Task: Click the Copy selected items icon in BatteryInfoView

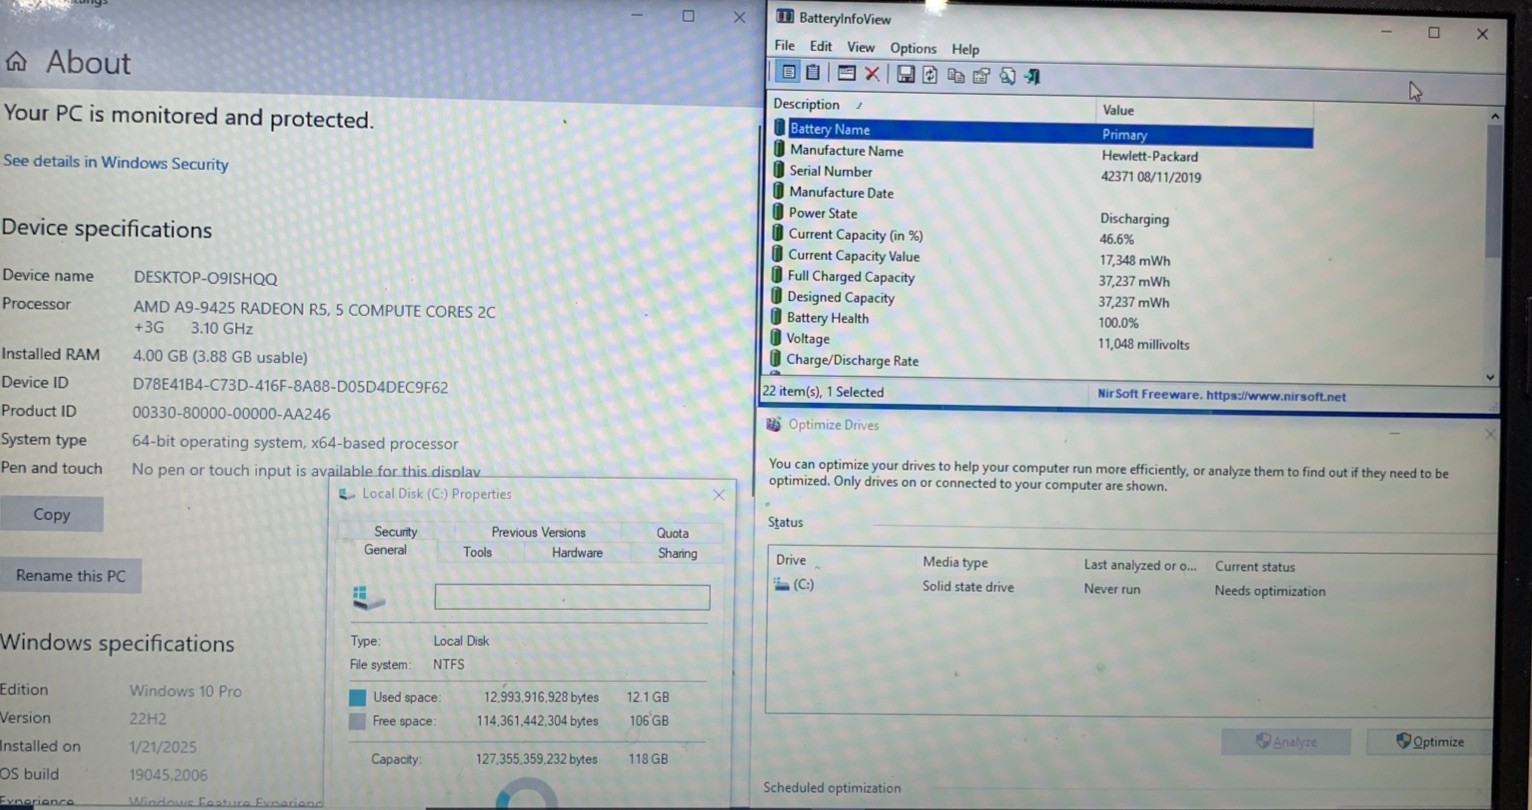Action: [x=956, y=75]
